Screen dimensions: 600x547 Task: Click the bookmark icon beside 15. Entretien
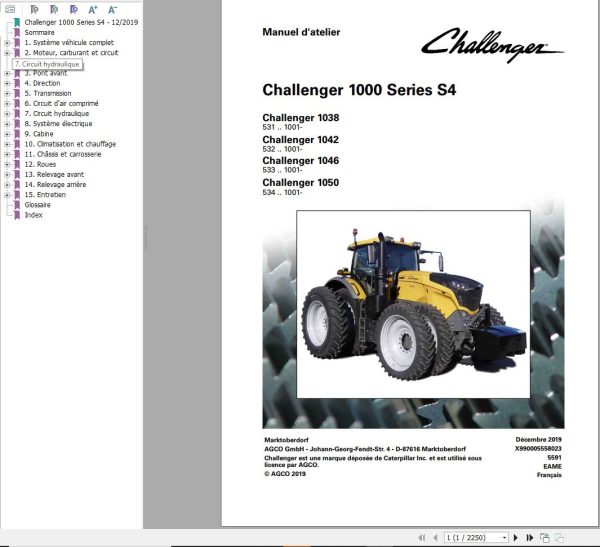pyautogui.click(x=17, y=194)
